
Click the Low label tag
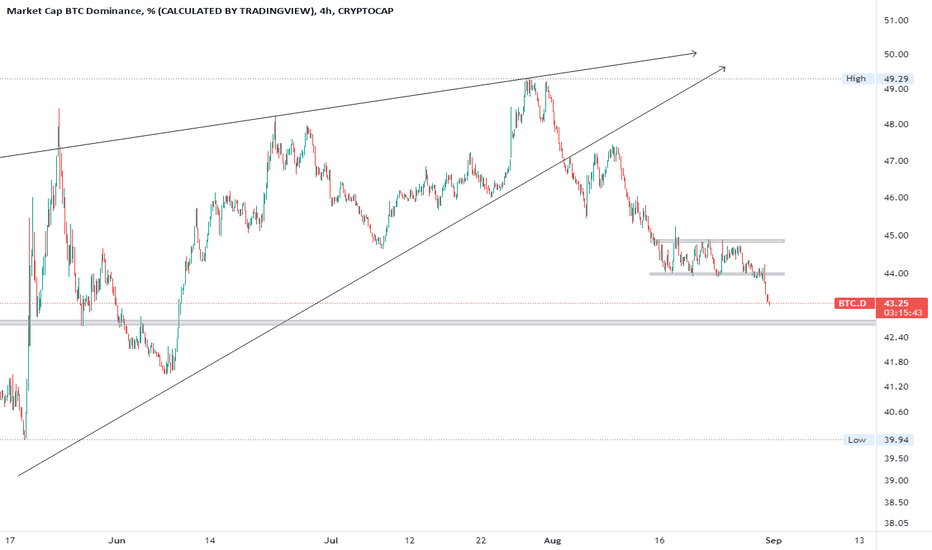857,440
